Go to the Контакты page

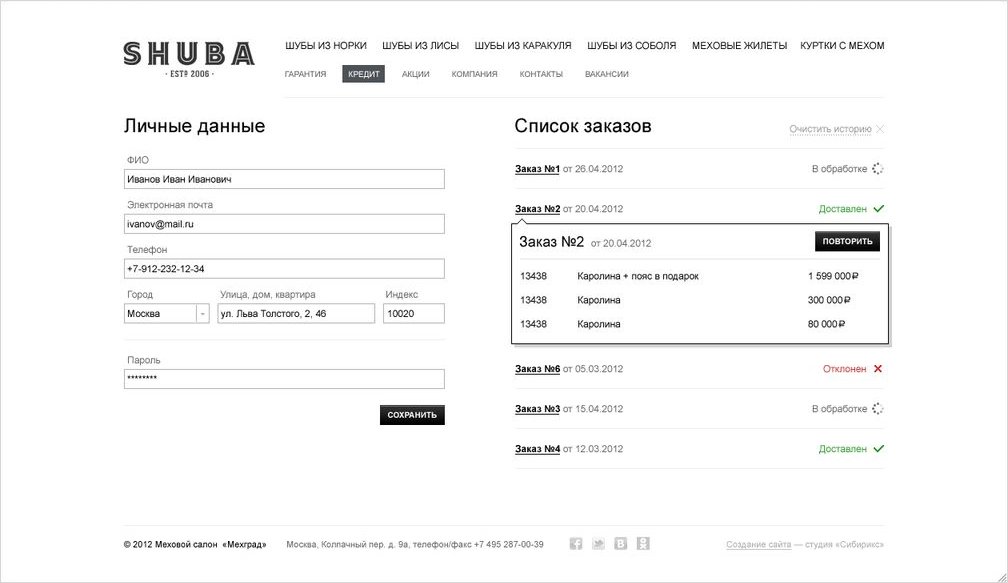pyautogui.click(x=541, y=74)
